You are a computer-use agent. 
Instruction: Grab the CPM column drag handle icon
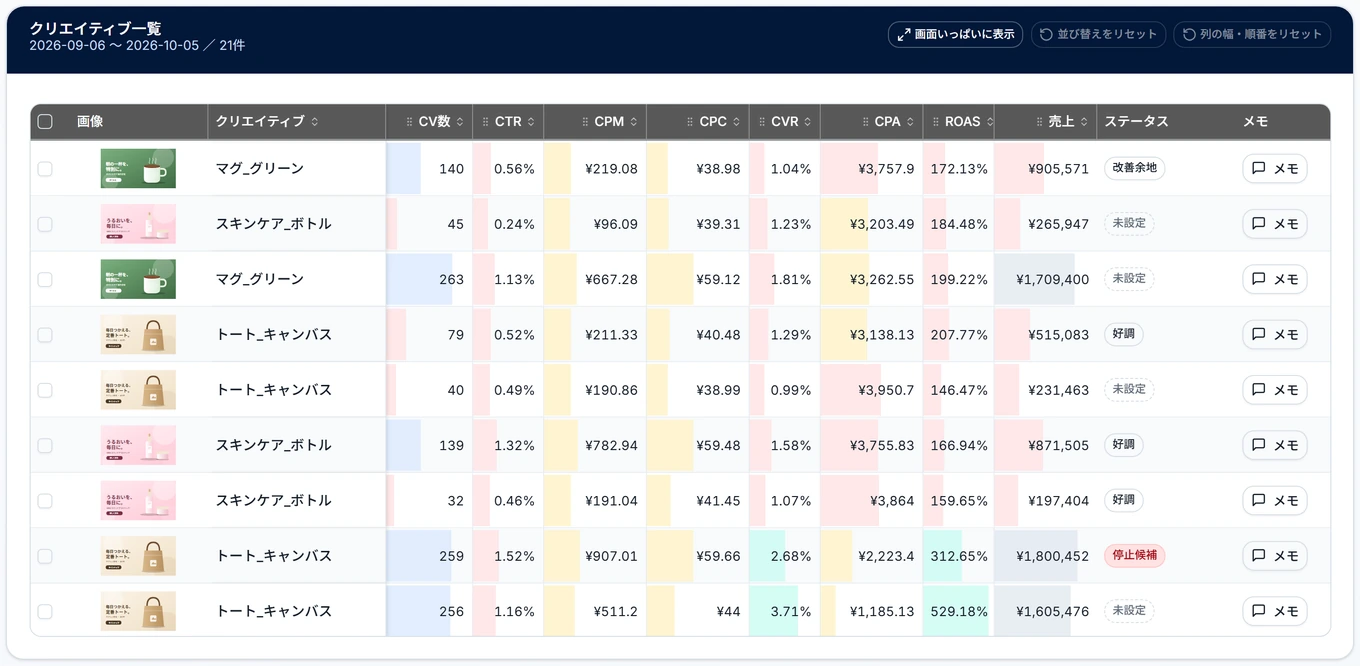585,122
